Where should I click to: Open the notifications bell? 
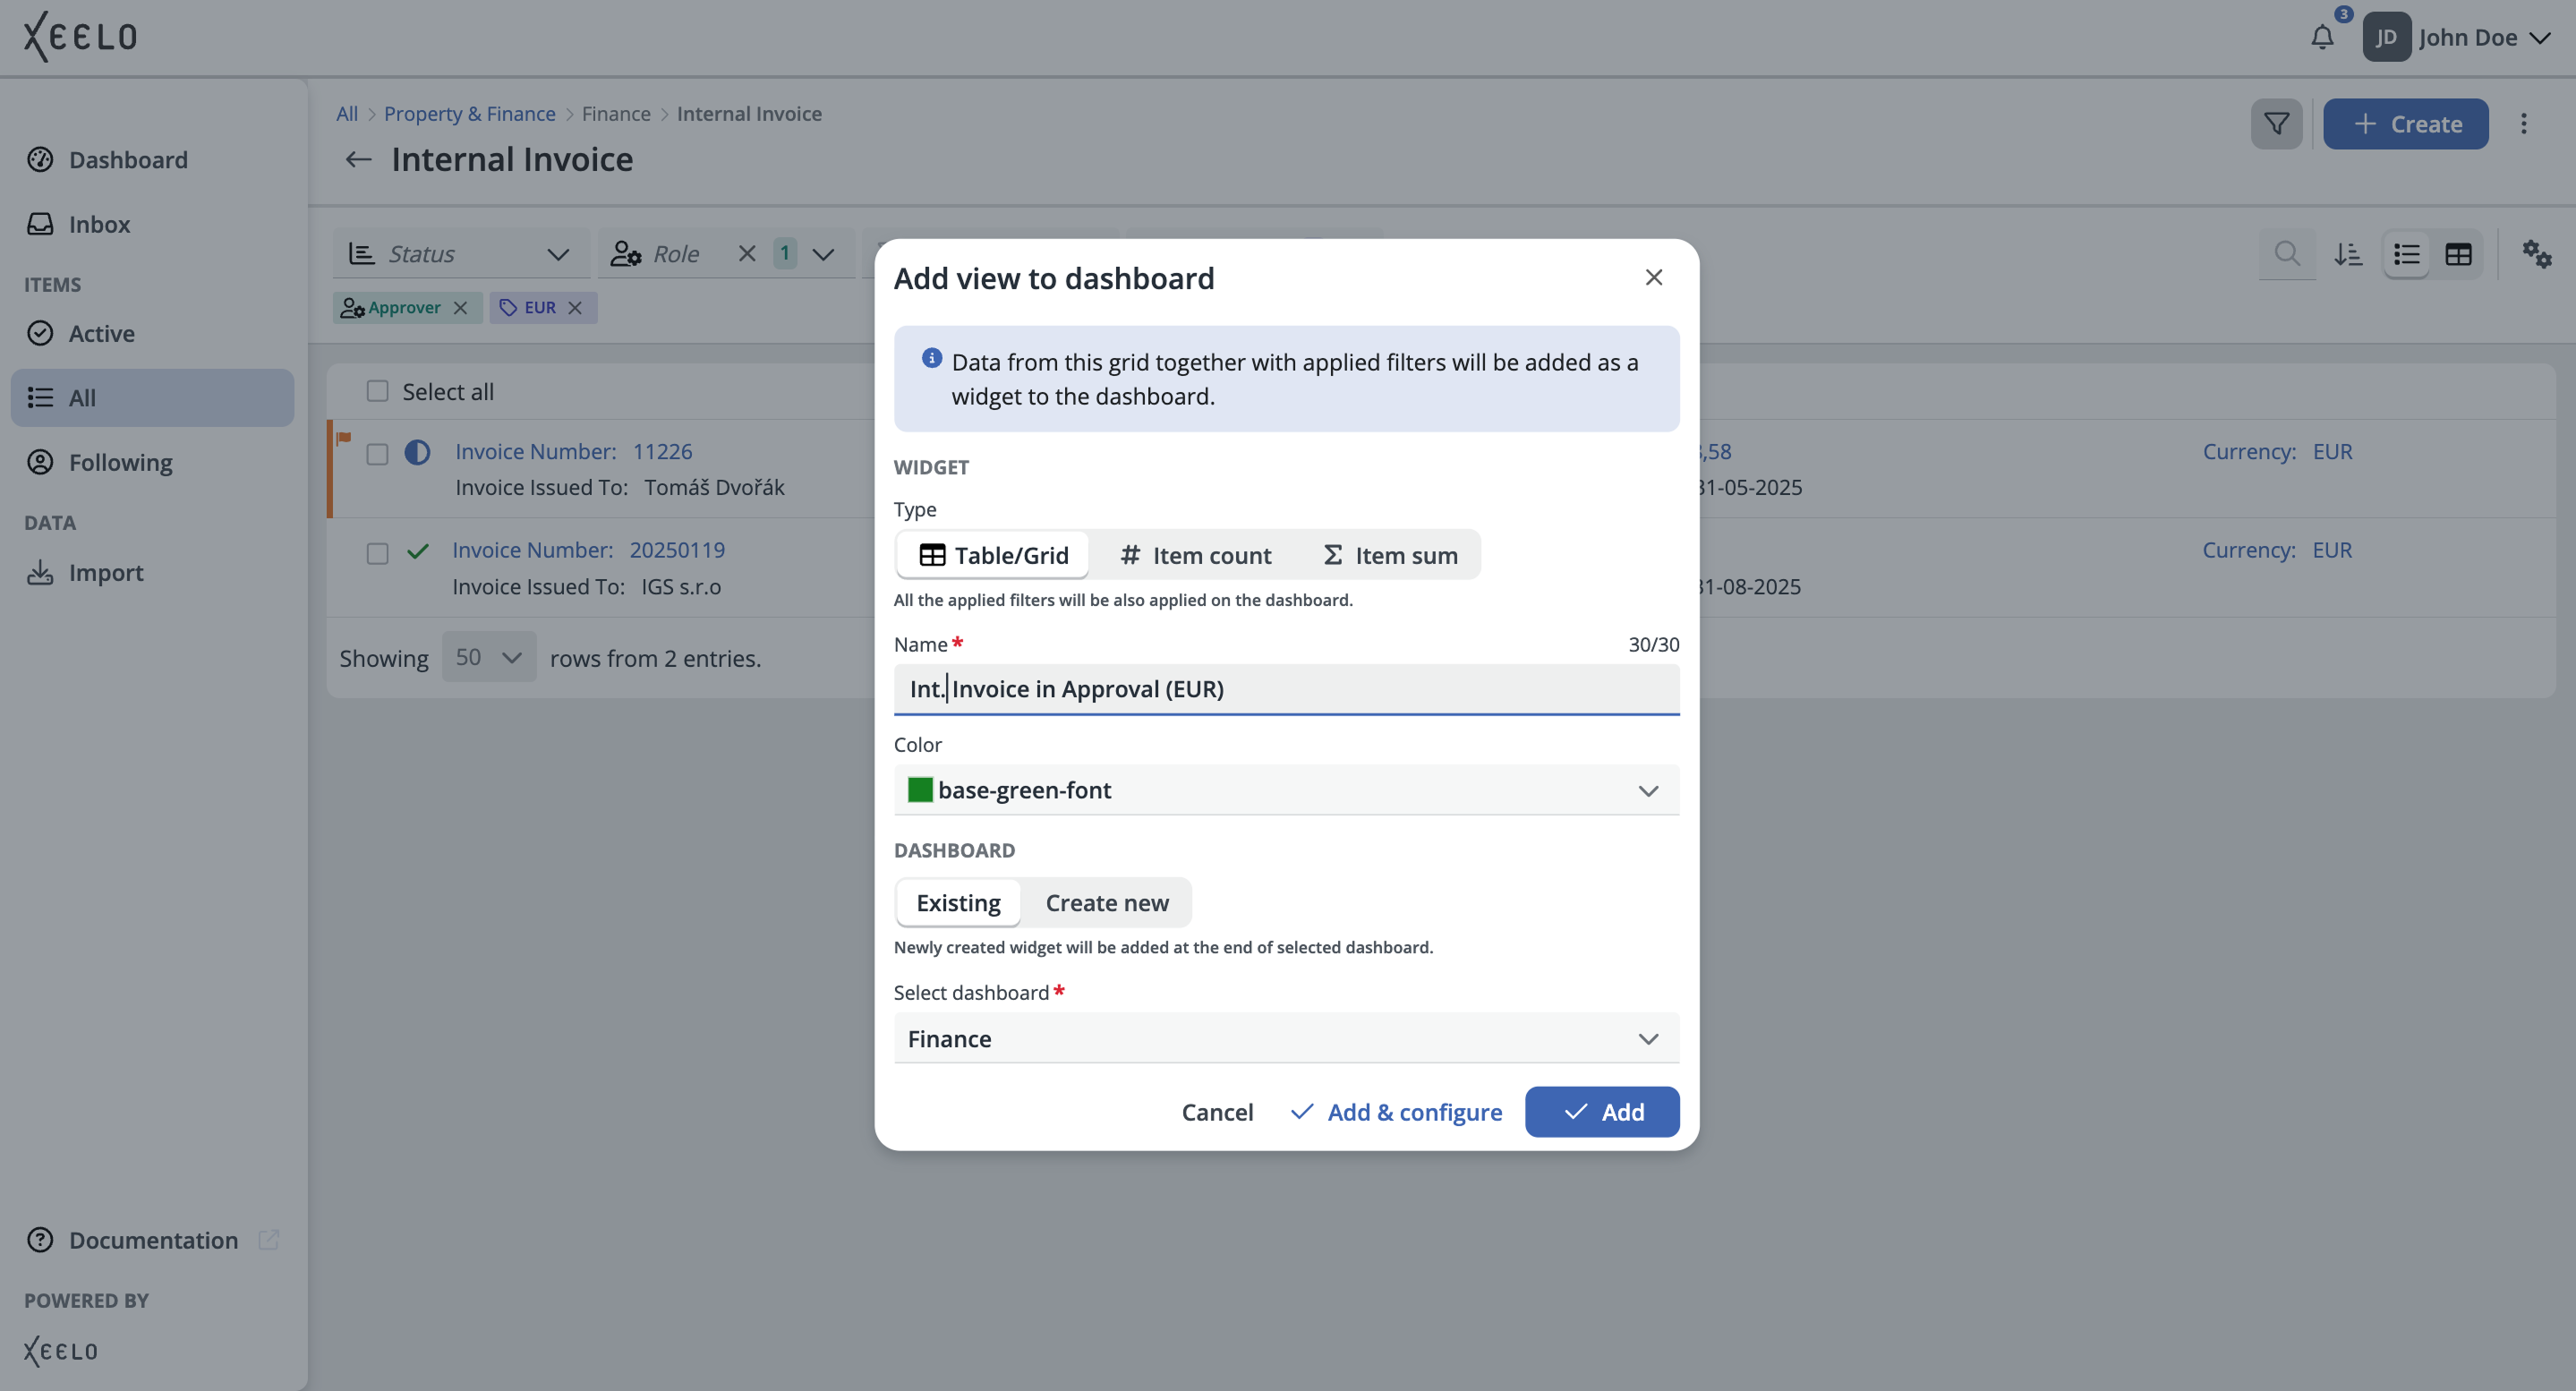click(x=2322, y=38)
